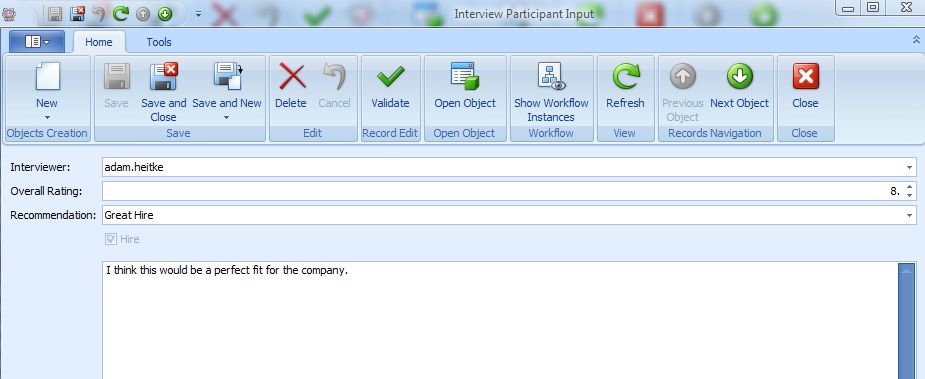Viewport: 925px width, 379px height.
Task: Select the Home ribbon tab
Action: [x=99, y=42]
